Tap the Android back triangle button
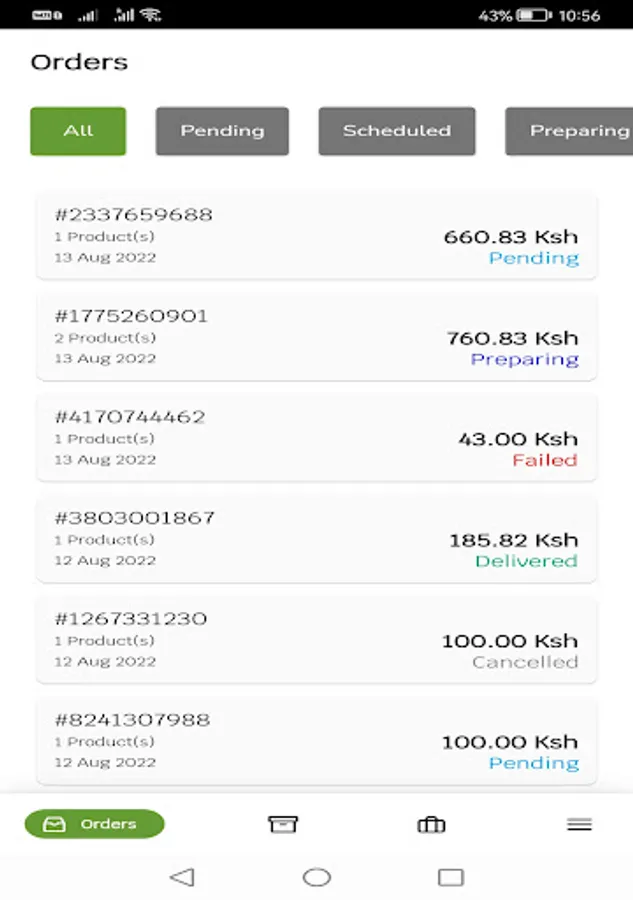633x900 pixels. pos(182,876)
